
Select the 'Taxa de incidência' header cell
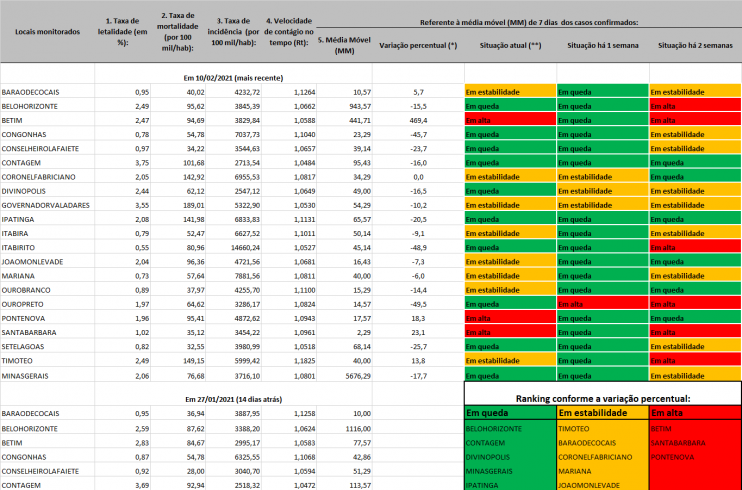pos(233,32)
